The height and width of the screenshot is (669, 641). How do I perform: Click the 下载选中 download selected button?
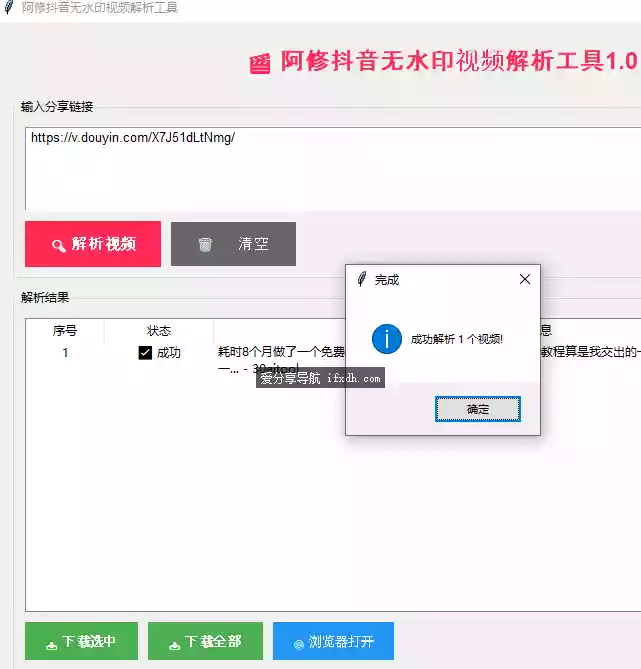point(81,641)
